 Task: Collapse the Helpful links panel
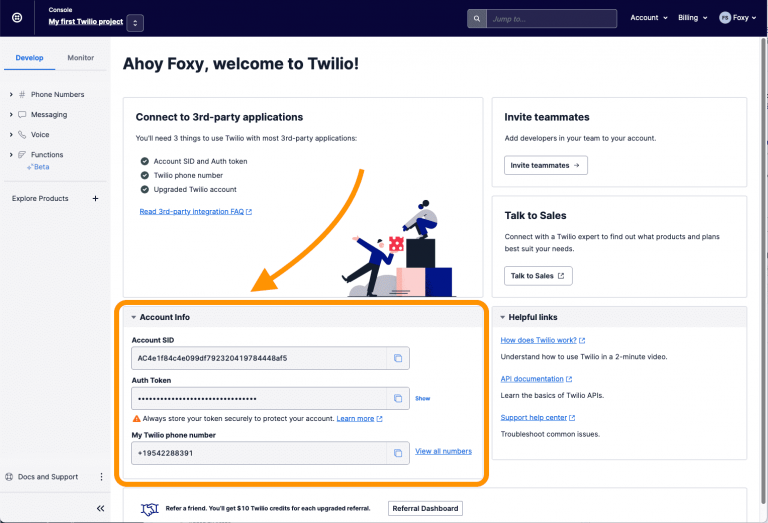[x=502, y=317]
